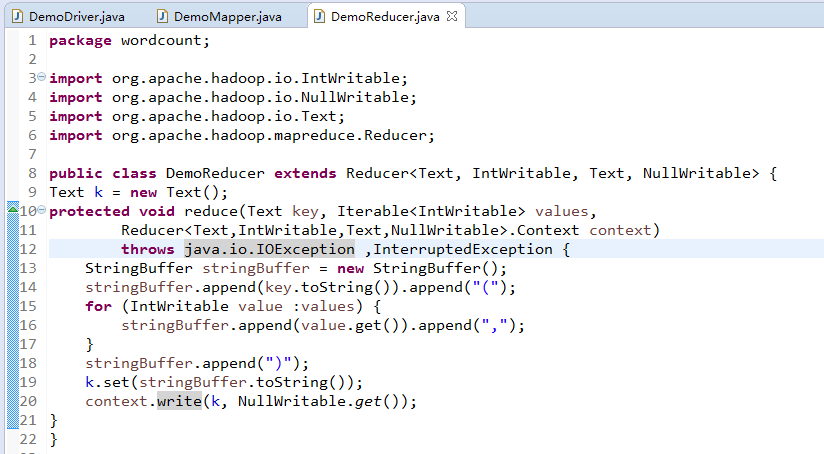Click 'InterruptedException' on line 12
The height and width of the screenshot is (454, 824).
tap(463, 249)
